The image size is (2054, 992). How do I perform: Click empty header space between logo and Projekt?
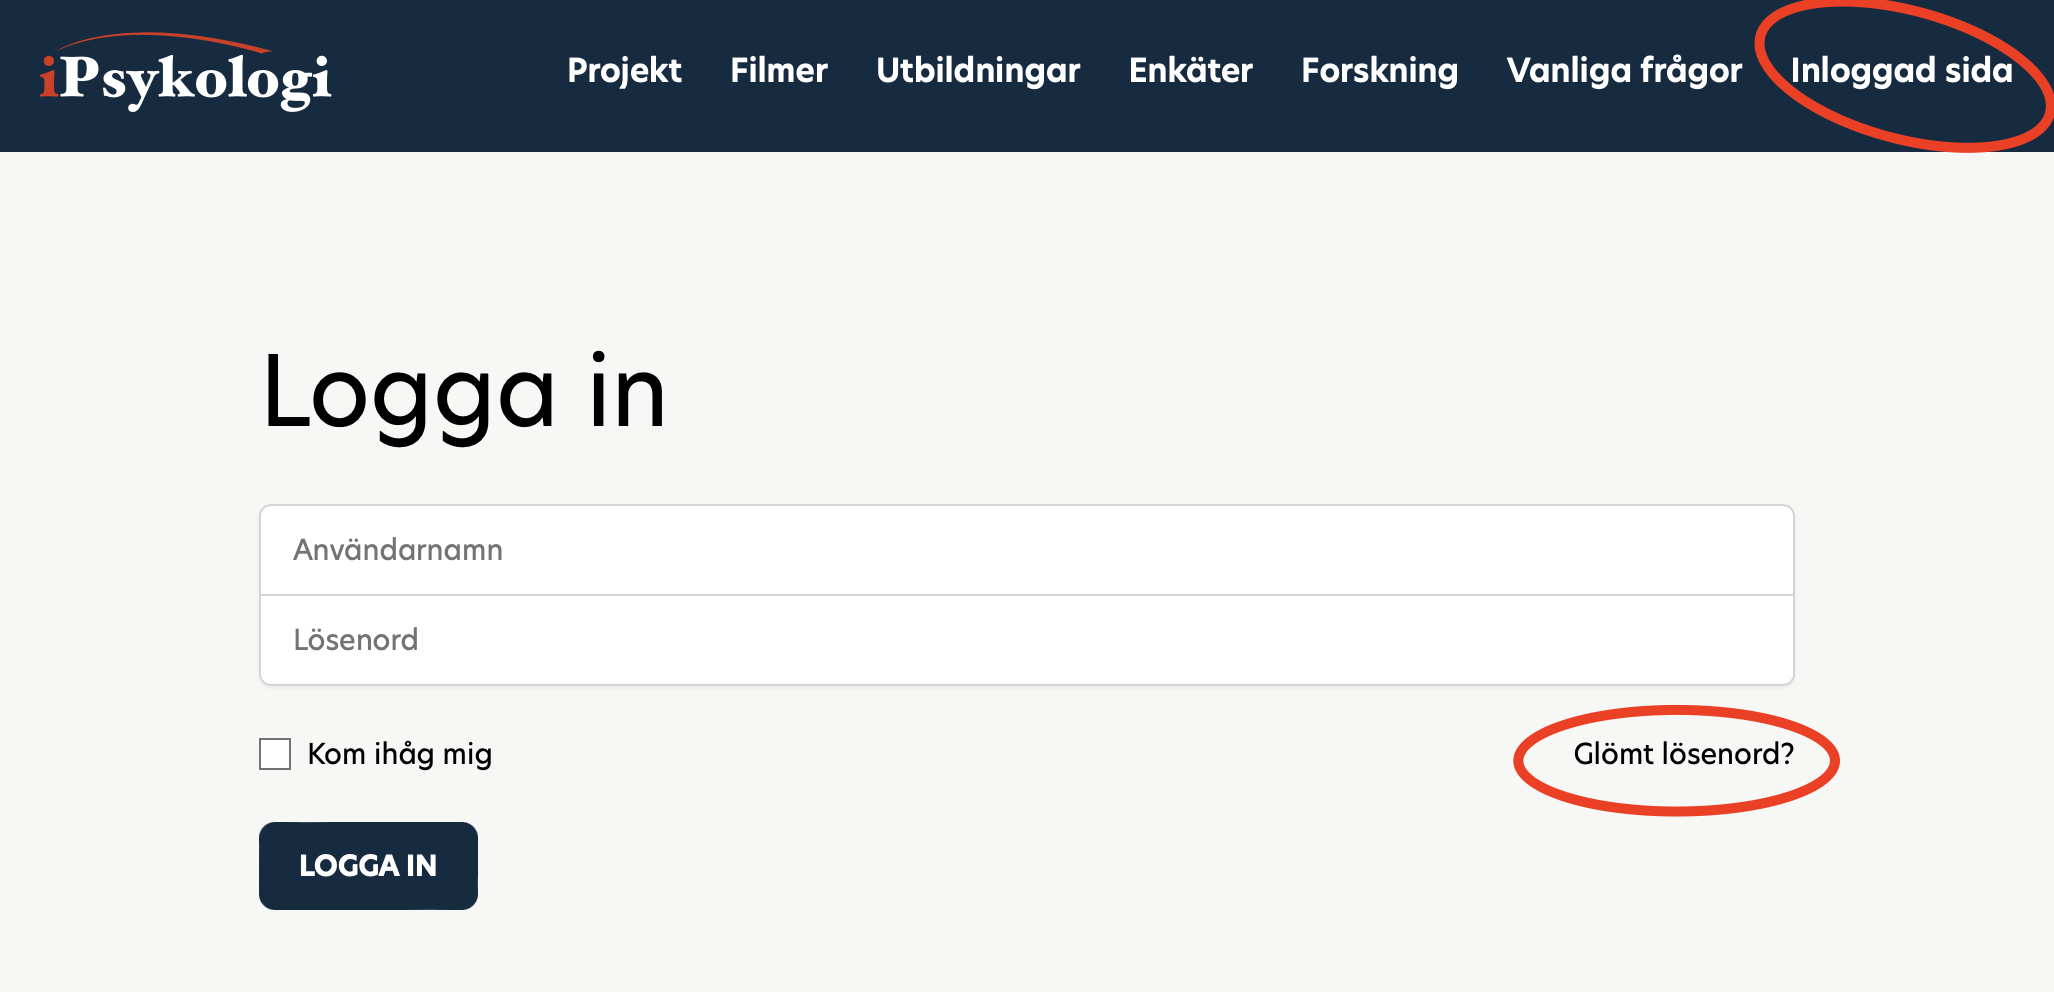pyautogui.click(x=450, y=75)
